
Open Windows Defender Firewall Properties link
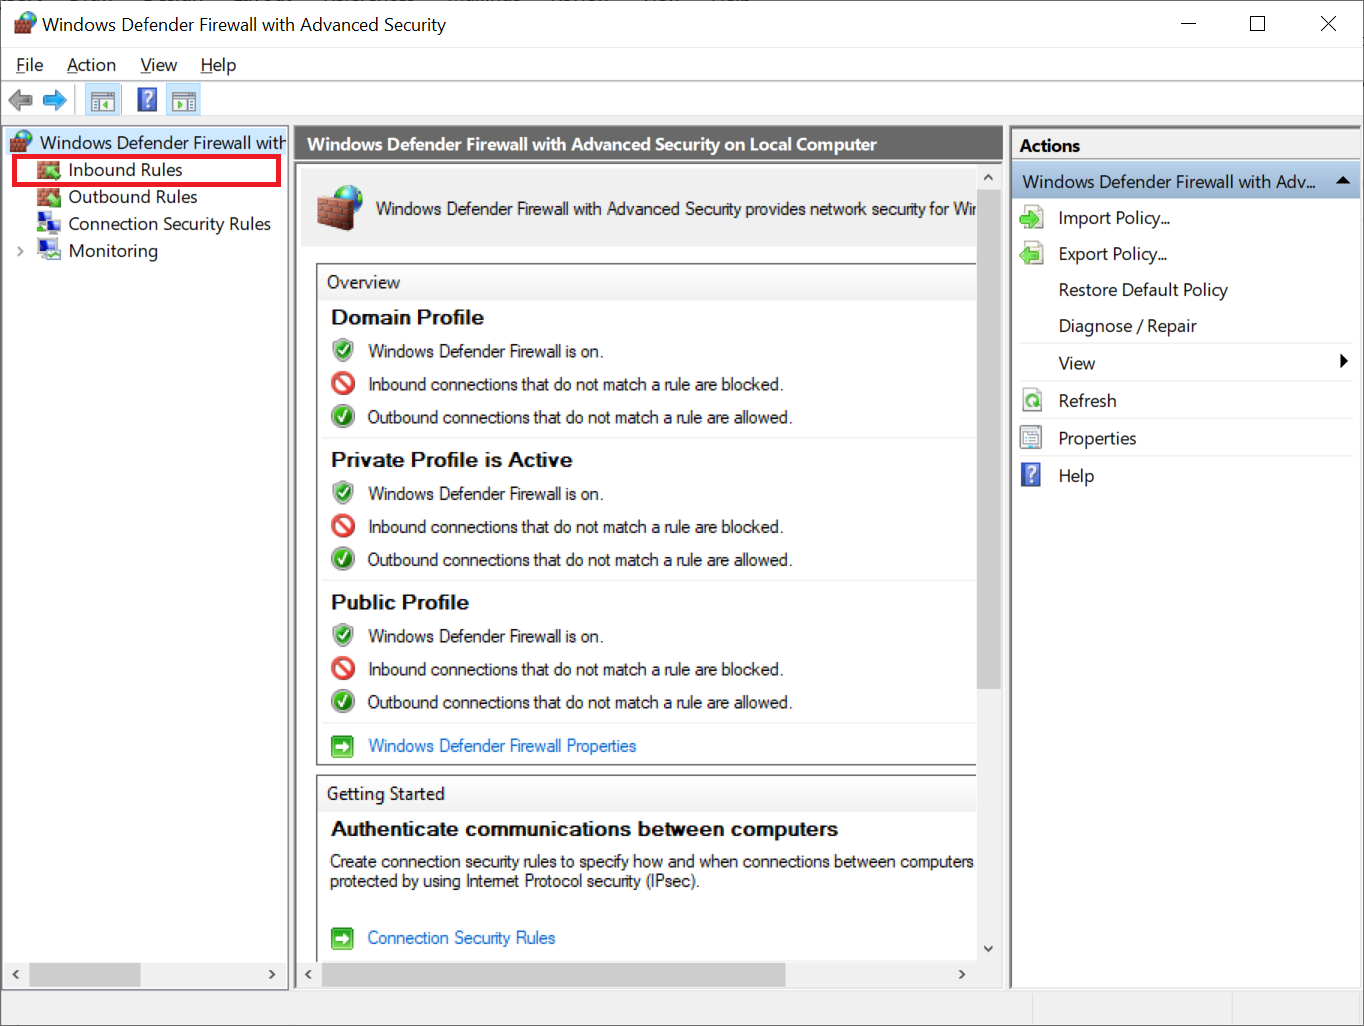tap(501, 746)
